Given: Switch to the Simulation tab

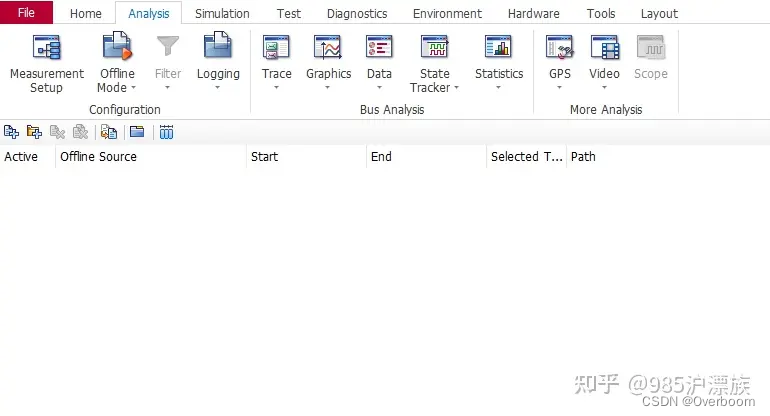Looking at the screenshot, I should pyautogui.click(x=222, y=13).
